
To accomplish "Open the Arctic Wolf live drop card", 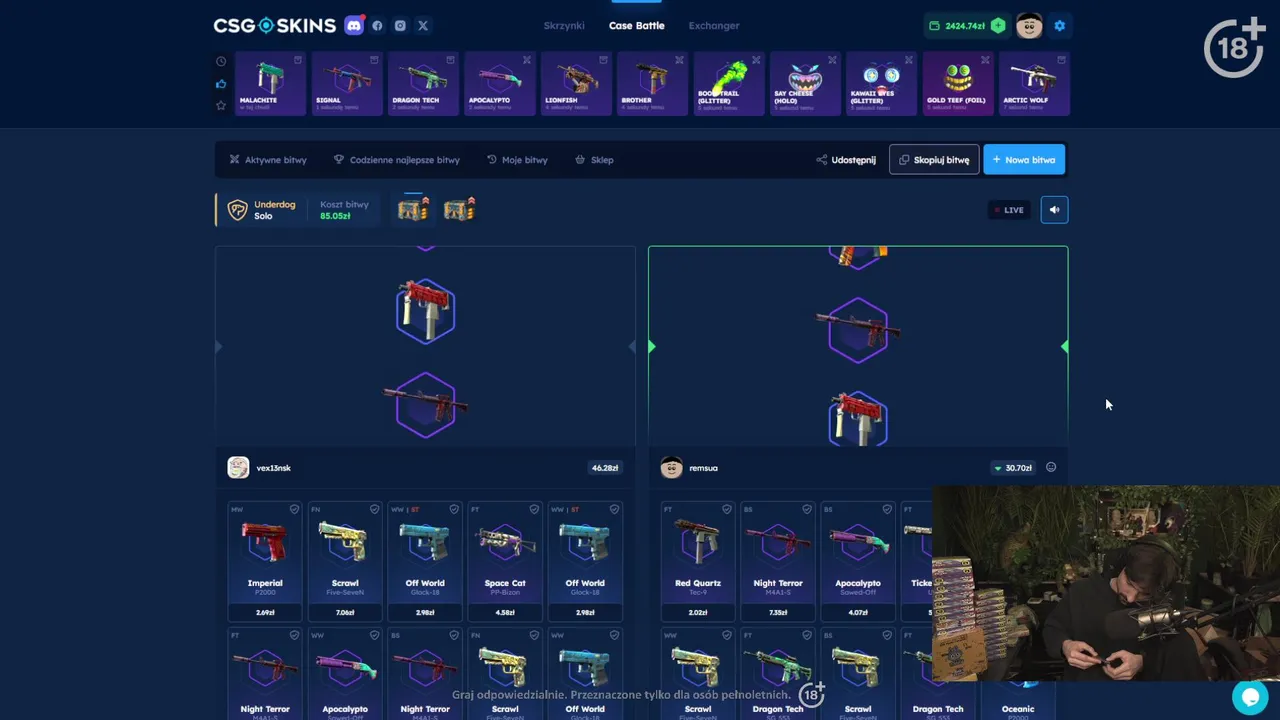I will pyautogui.click(x=1035, y=84).
